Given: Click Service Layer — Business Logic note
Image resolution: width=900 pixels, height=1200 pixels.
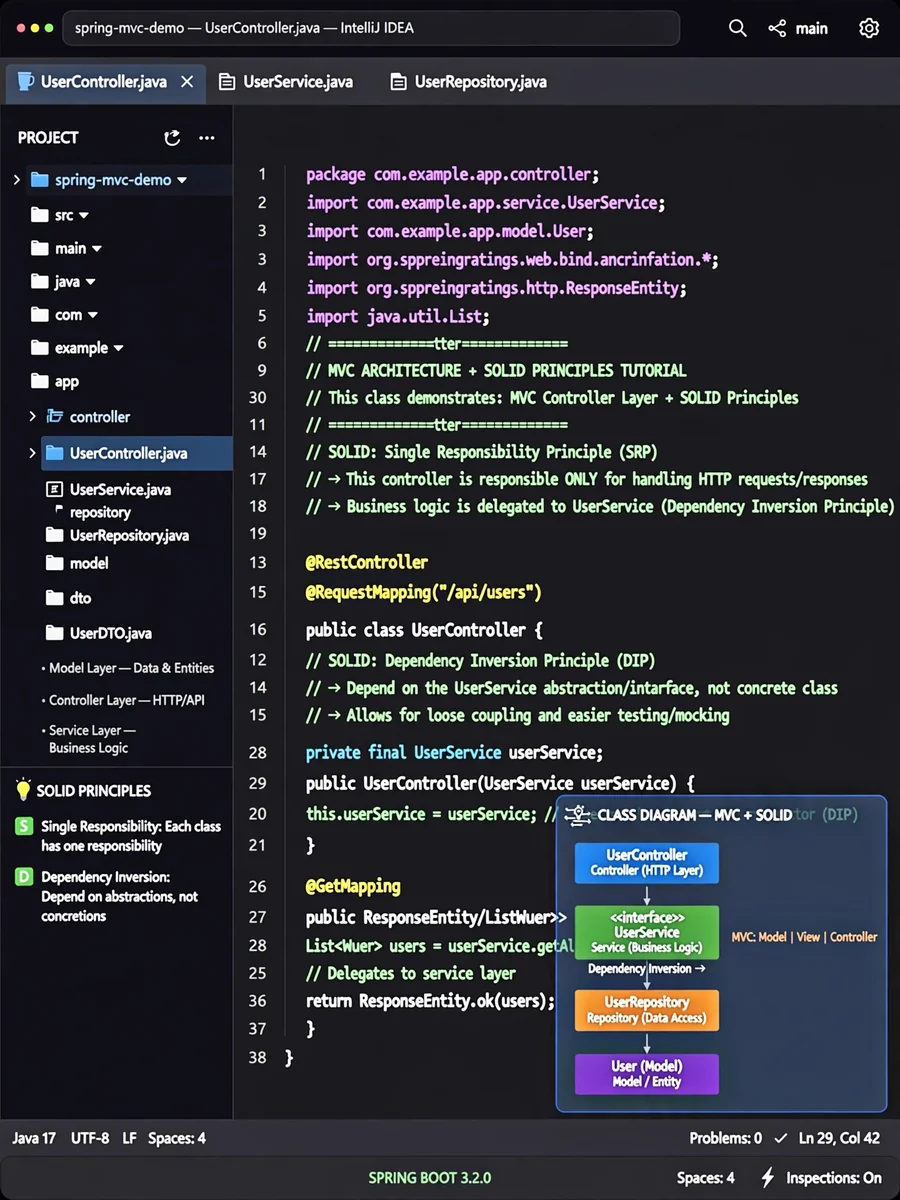Looking at the screenshot, I should coord(92,739).
